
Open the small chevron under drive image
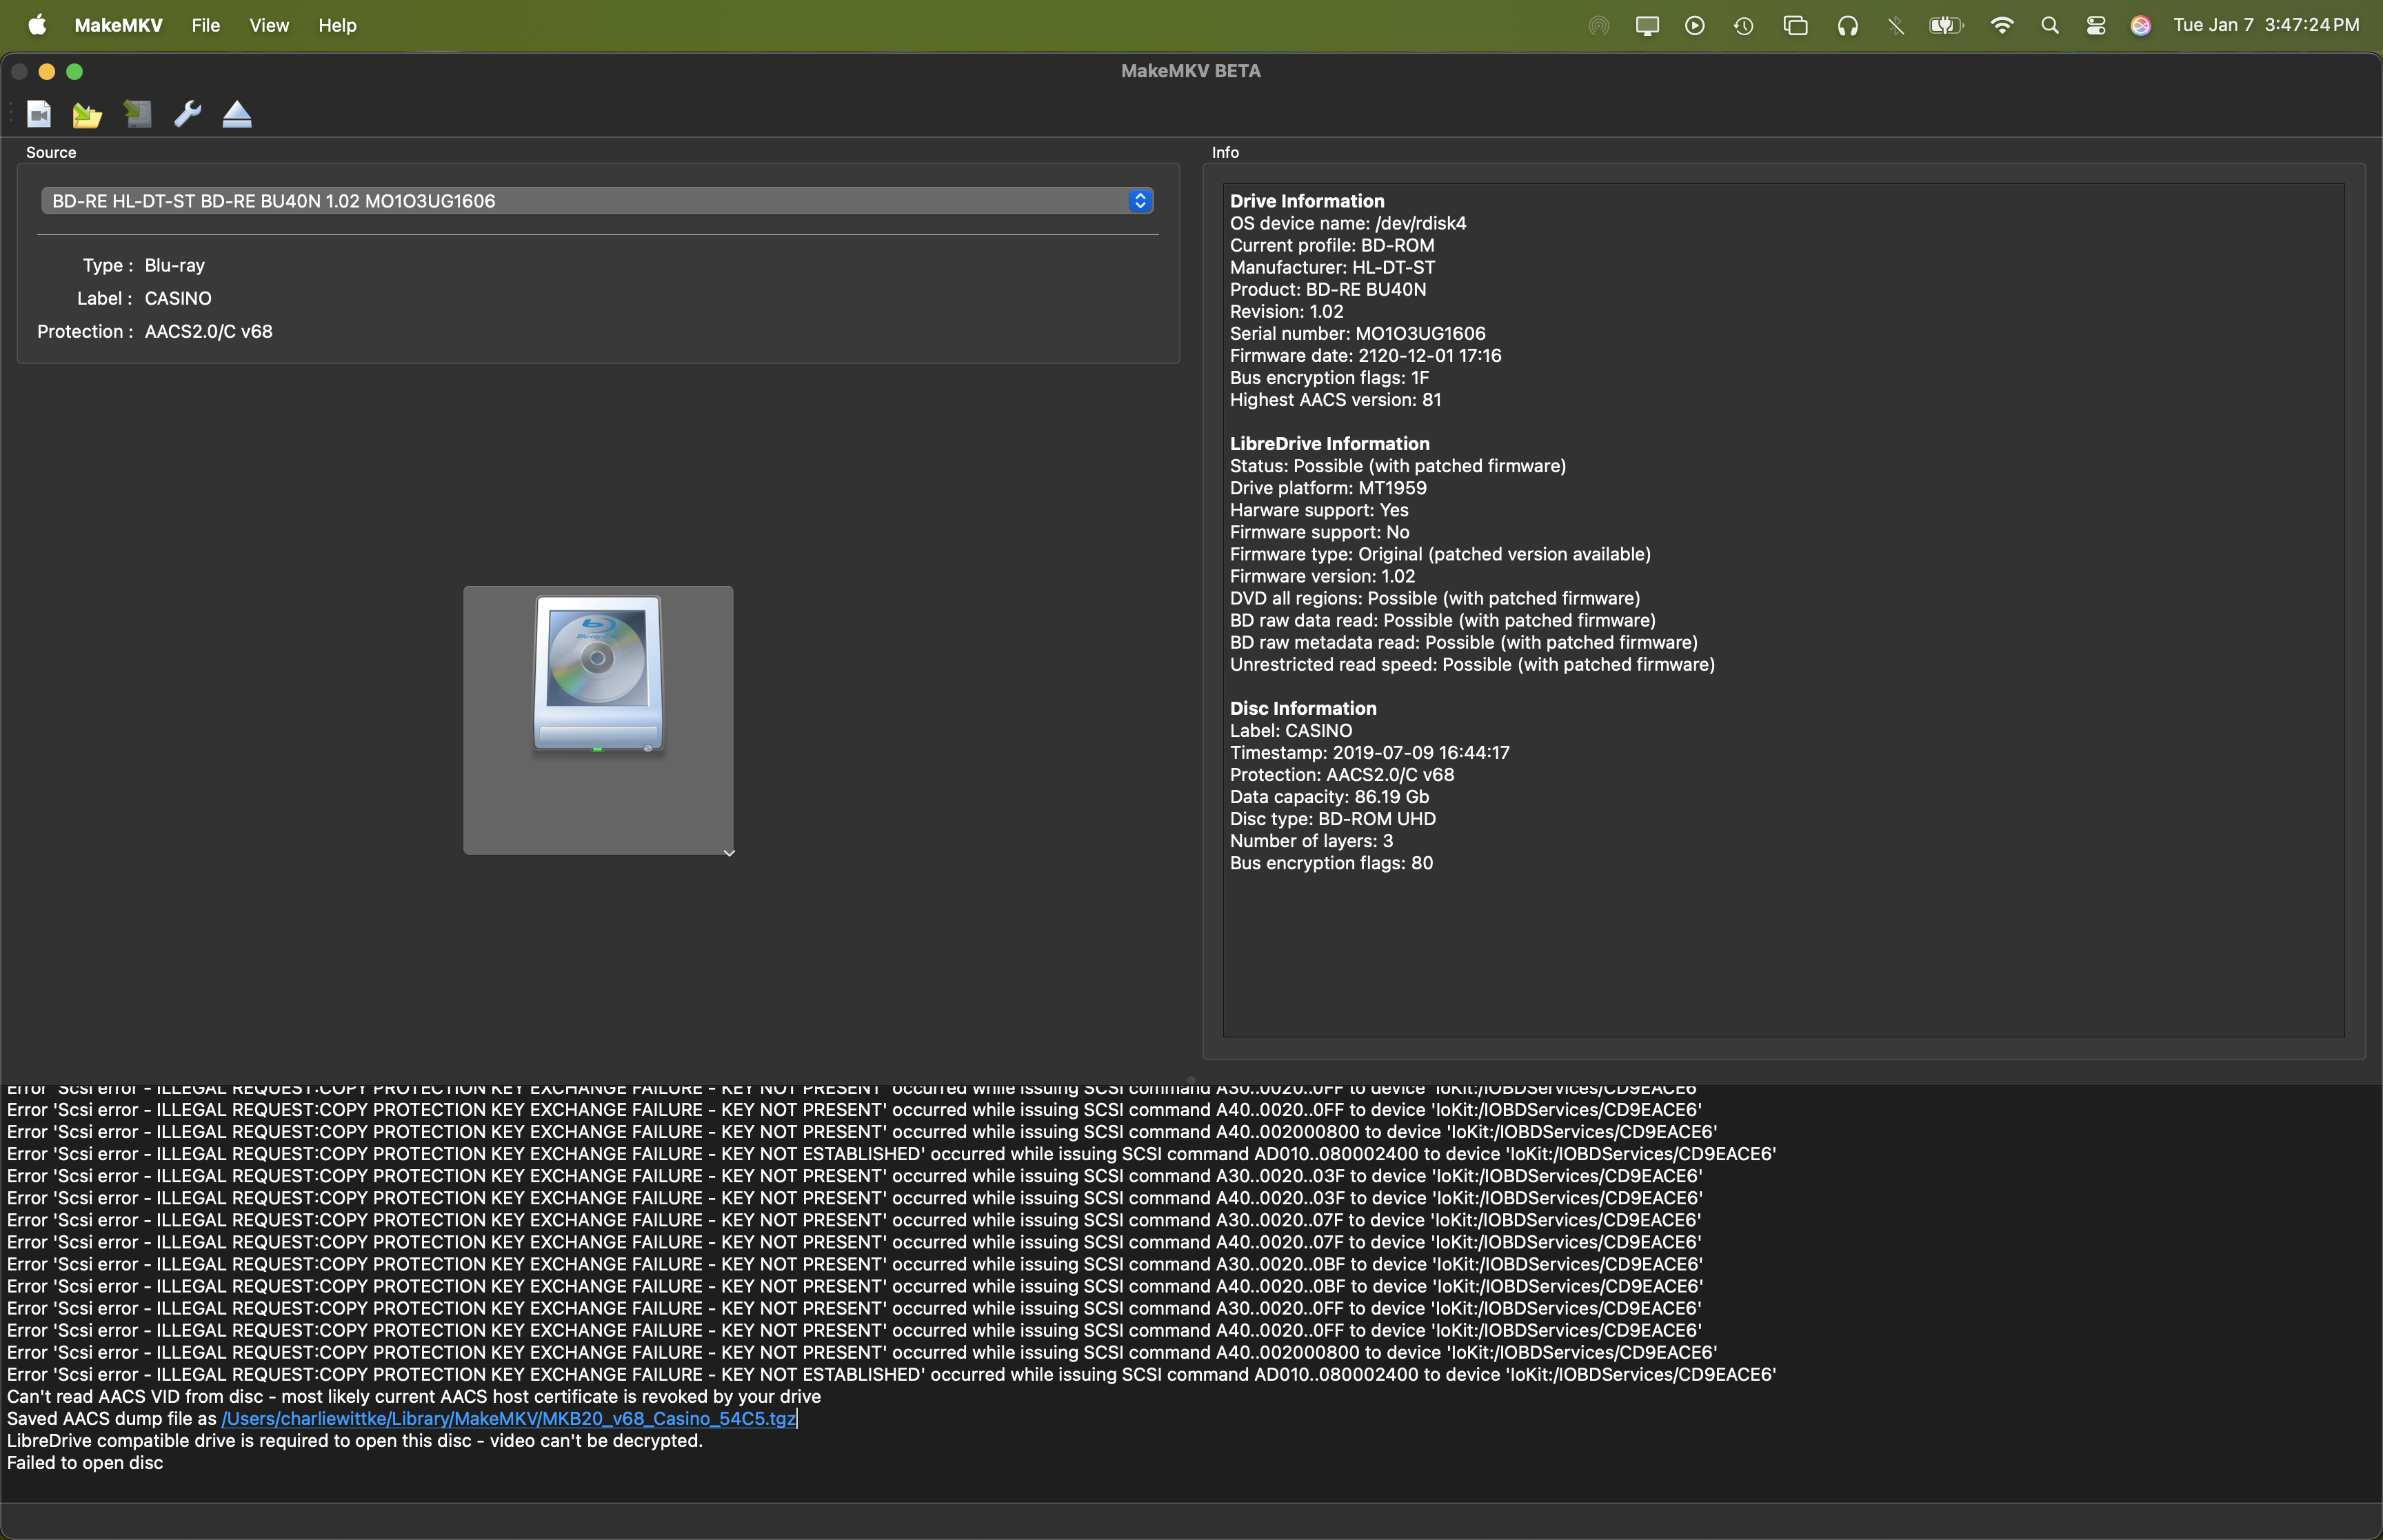(x=729, y=853)
